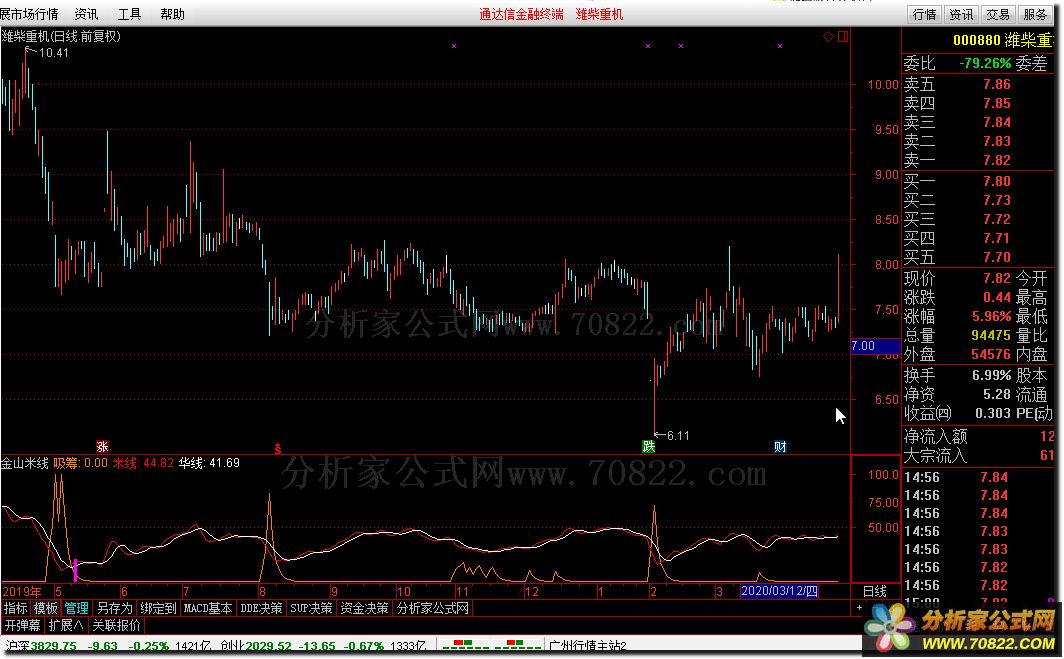Screen dimensions: 1064x659
Task: Click the plus sign beside indicator tabs
Action: point(859,607)
